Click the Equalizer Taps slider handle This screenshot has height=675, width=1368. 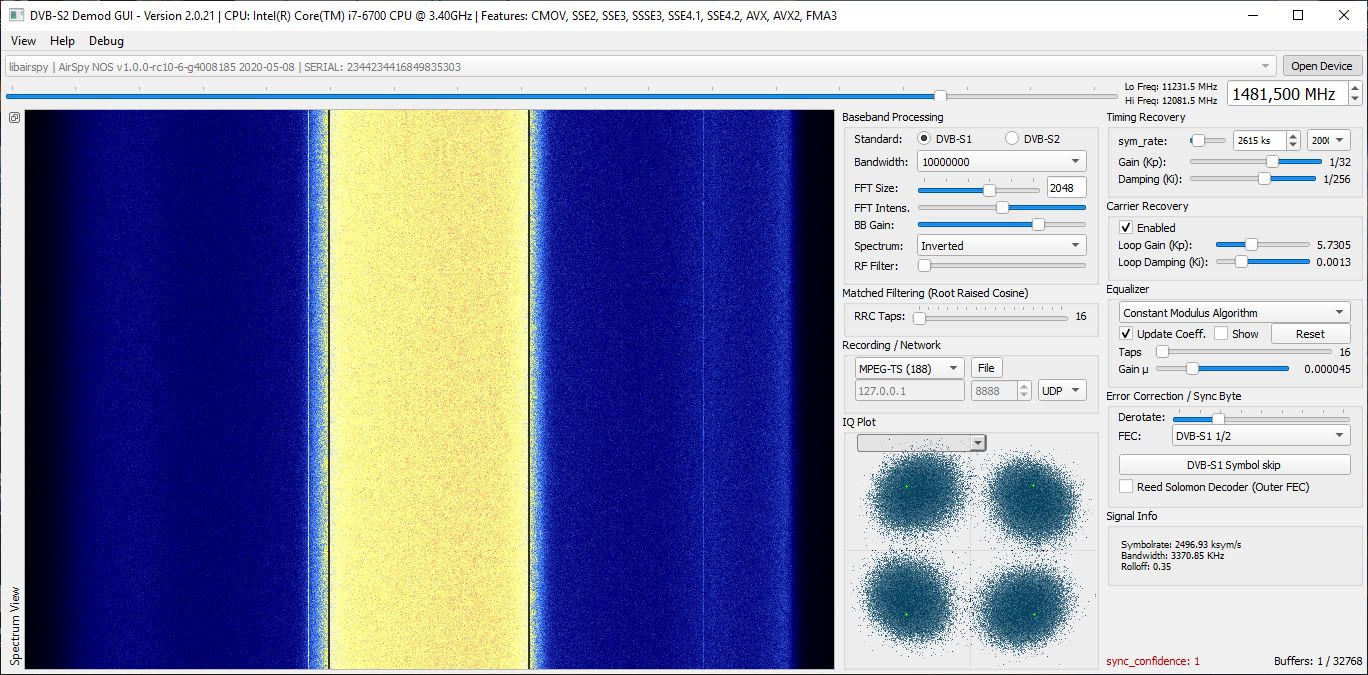(1162, 352)
